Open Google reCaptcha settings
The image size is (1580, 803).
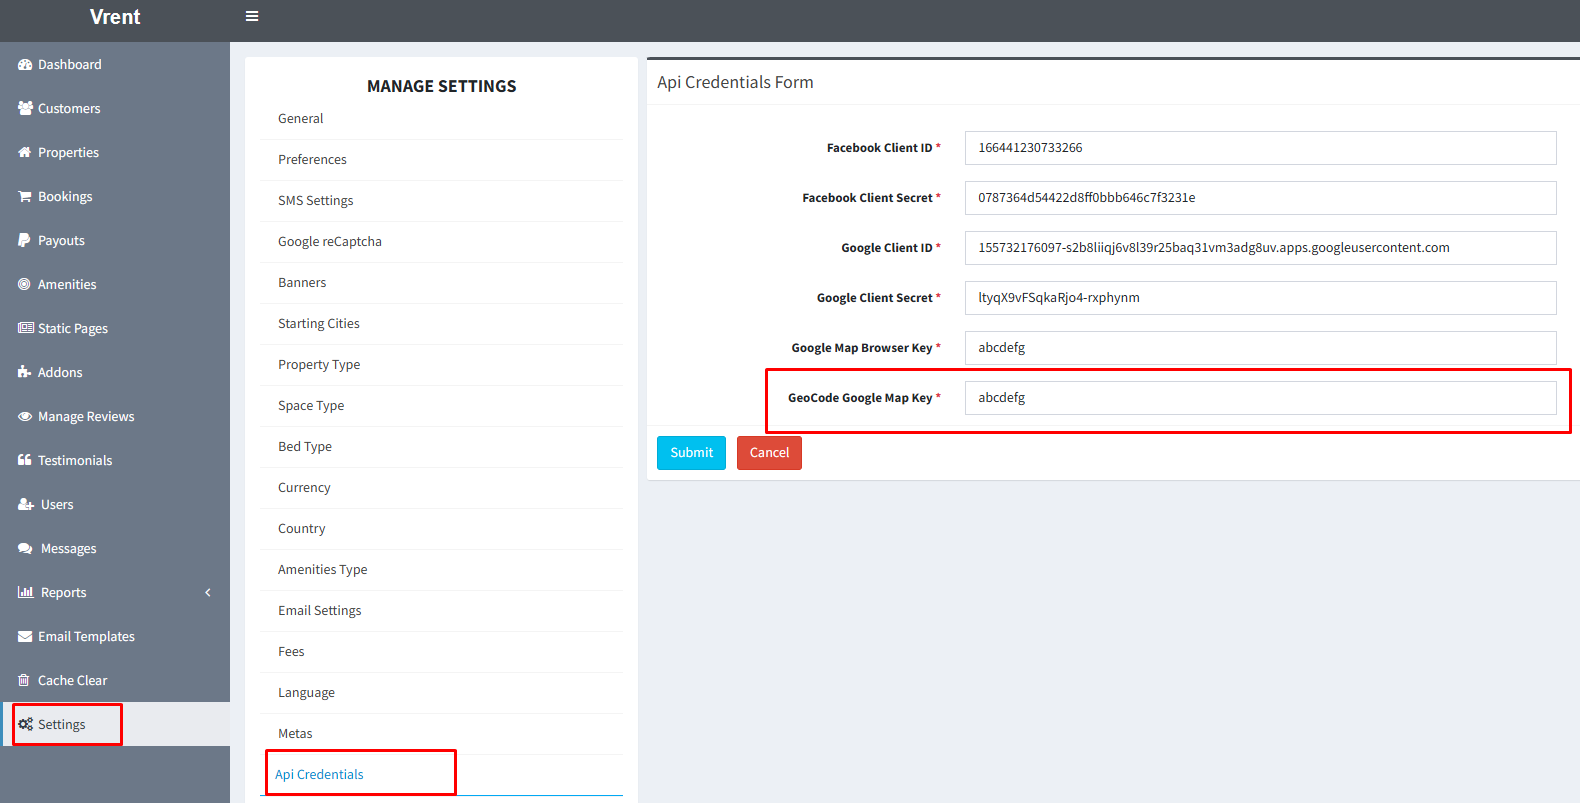point(330,242)
